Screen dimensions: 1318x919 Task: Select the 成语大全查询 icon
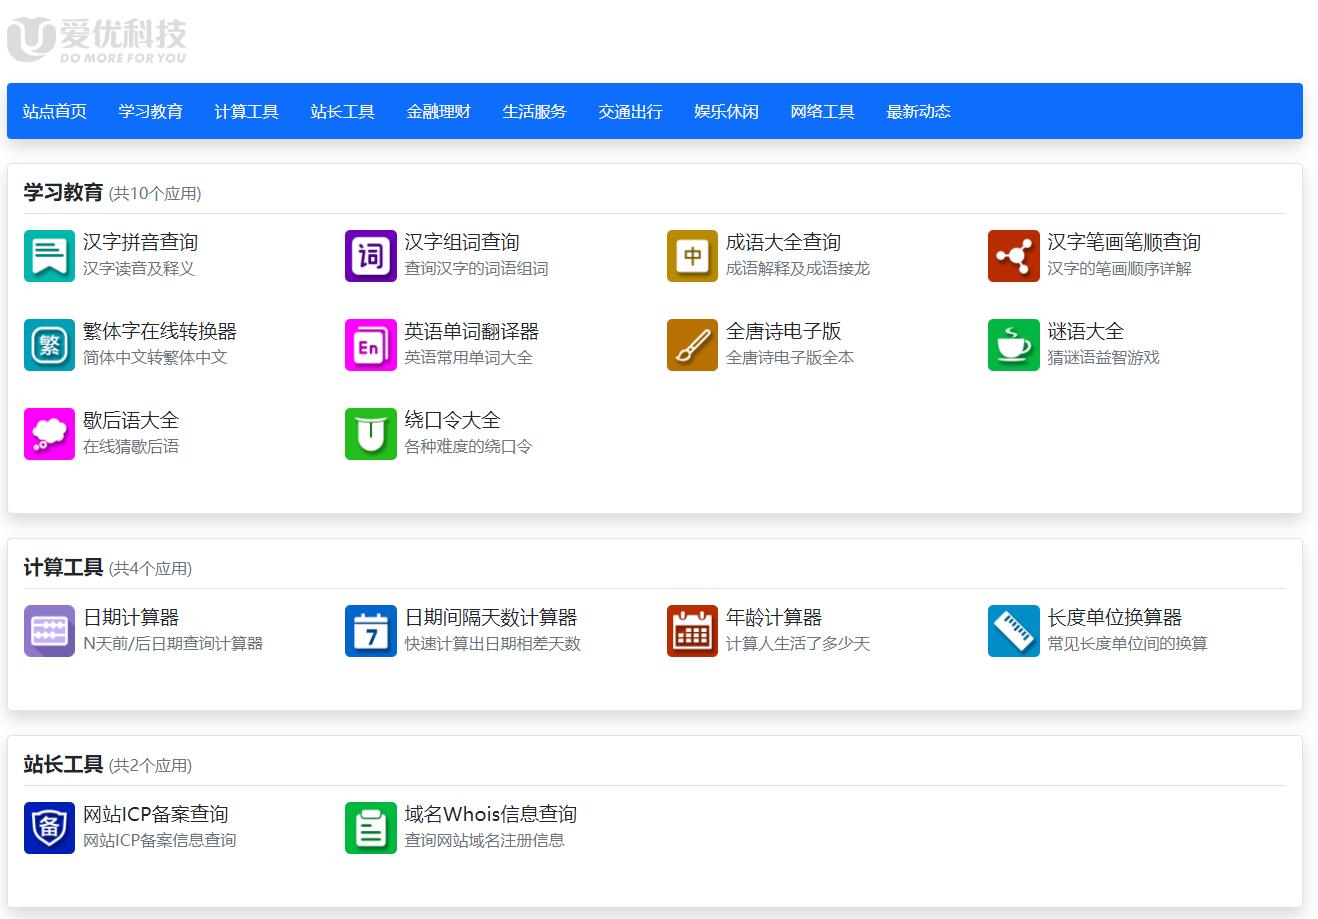[692, 255]
